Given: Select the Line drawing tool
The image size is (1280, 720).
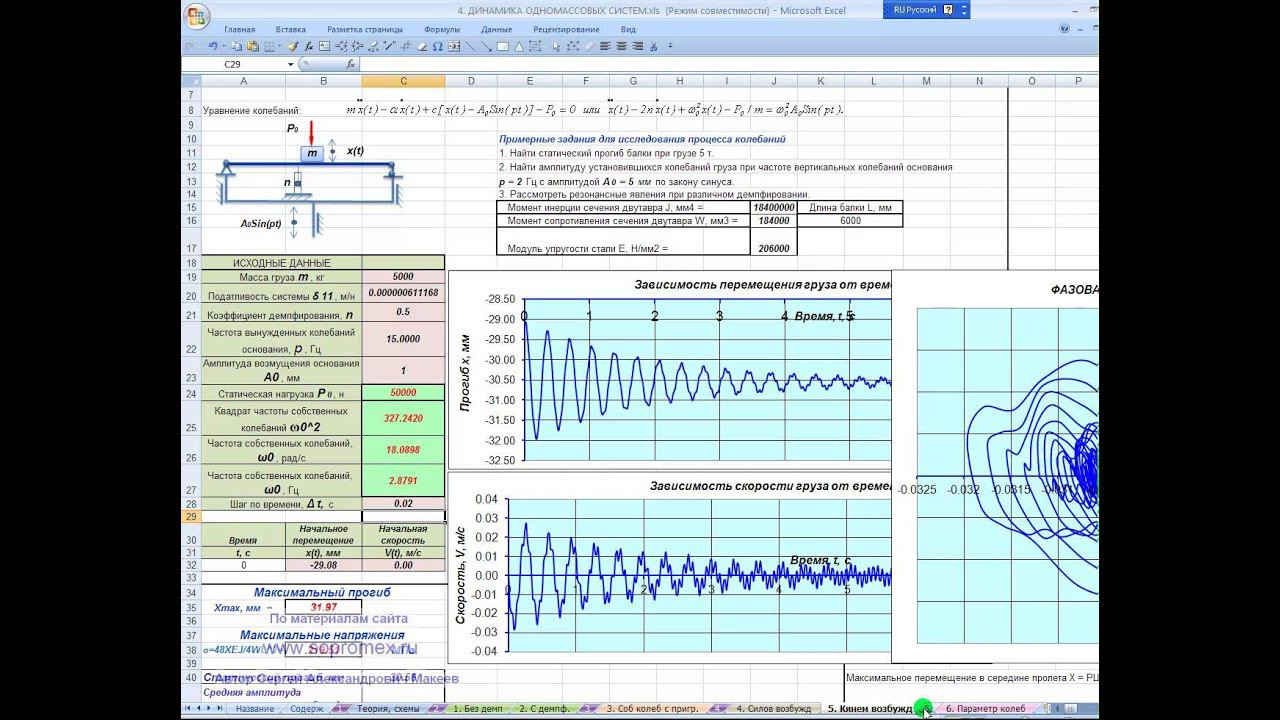Looking at the screenshot, I should (470, 46).
